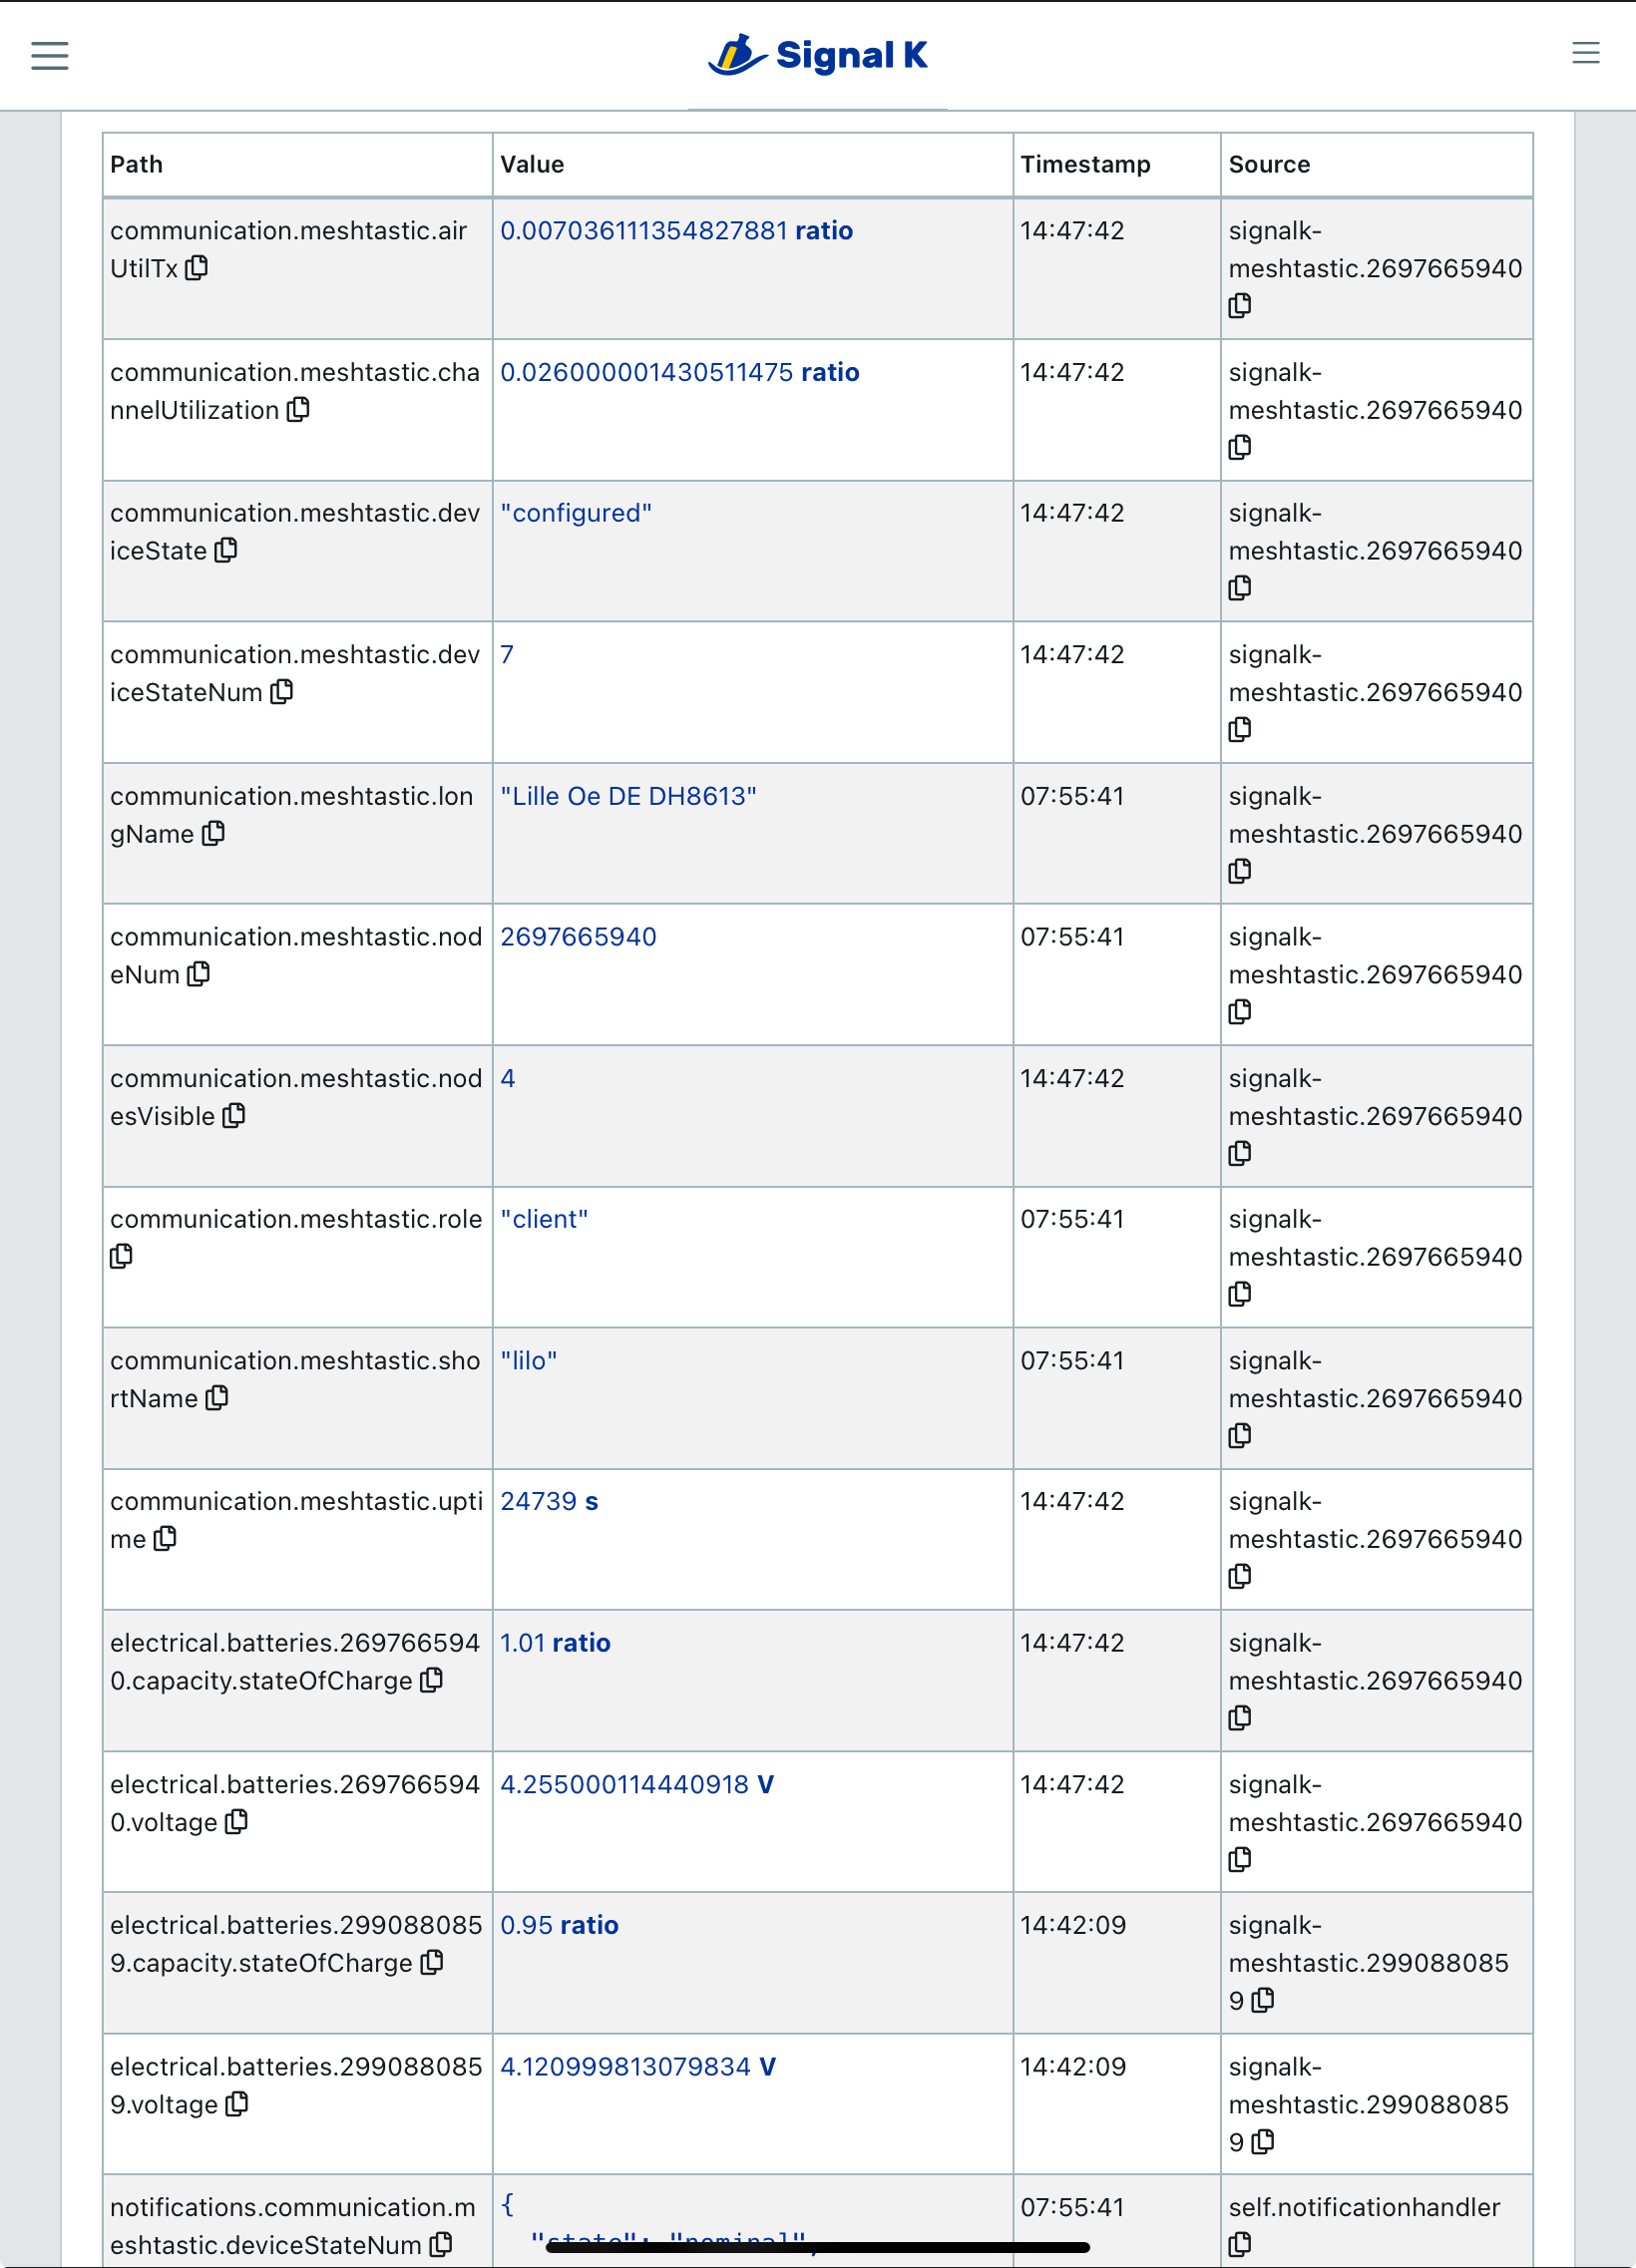Copy the communication.meshtastic.airUtilTx path
This screenshot has width=1636, height=2268.
point(198,268)
